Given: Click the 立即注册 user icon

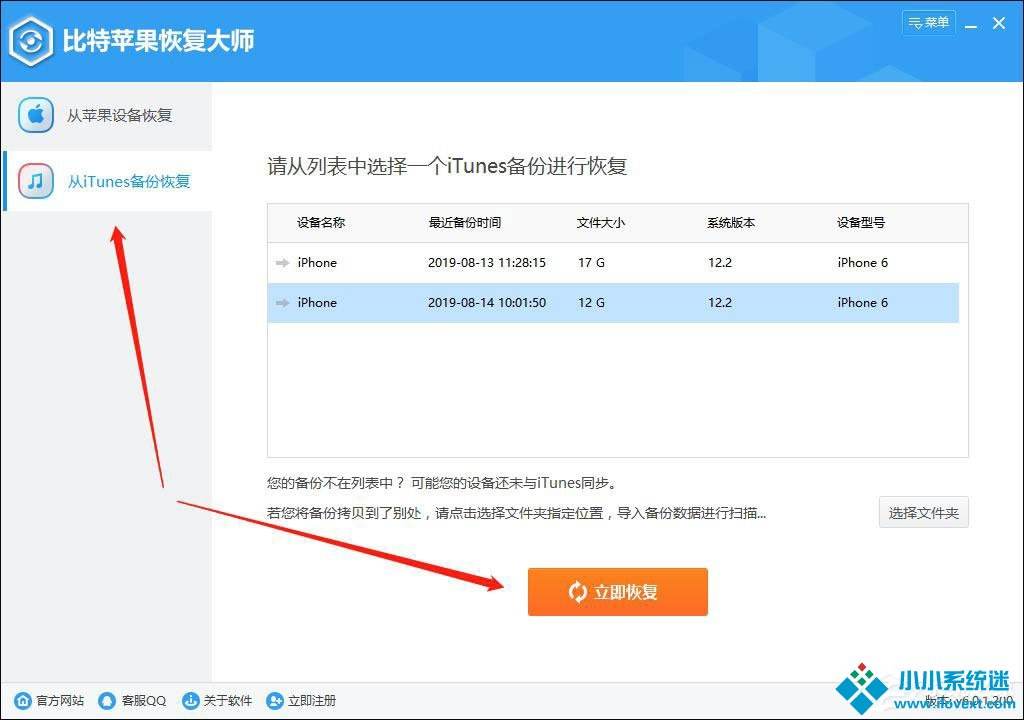Looking at the screenshot, I should [x=275, y=700].
